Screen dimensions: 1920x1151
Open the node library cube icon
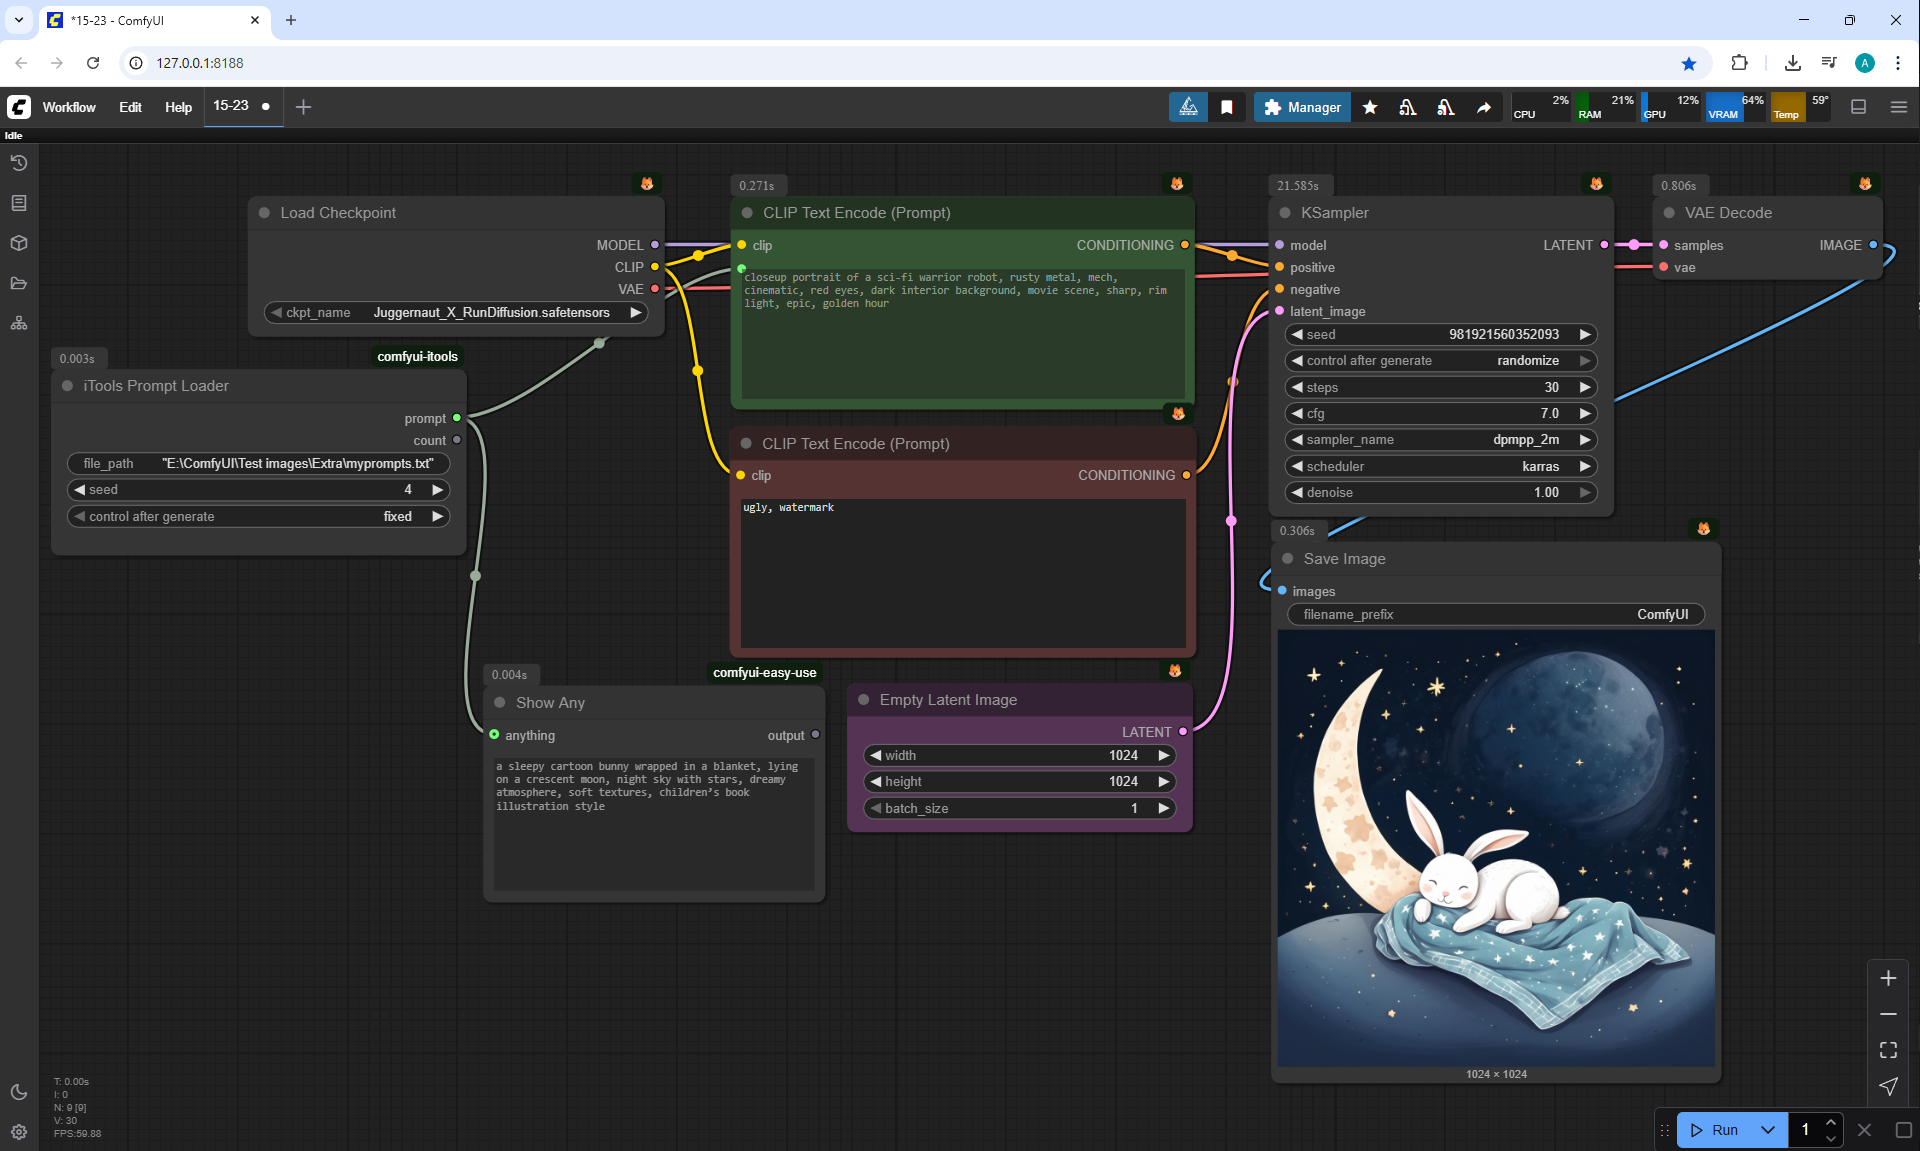[x=19, y=243]
